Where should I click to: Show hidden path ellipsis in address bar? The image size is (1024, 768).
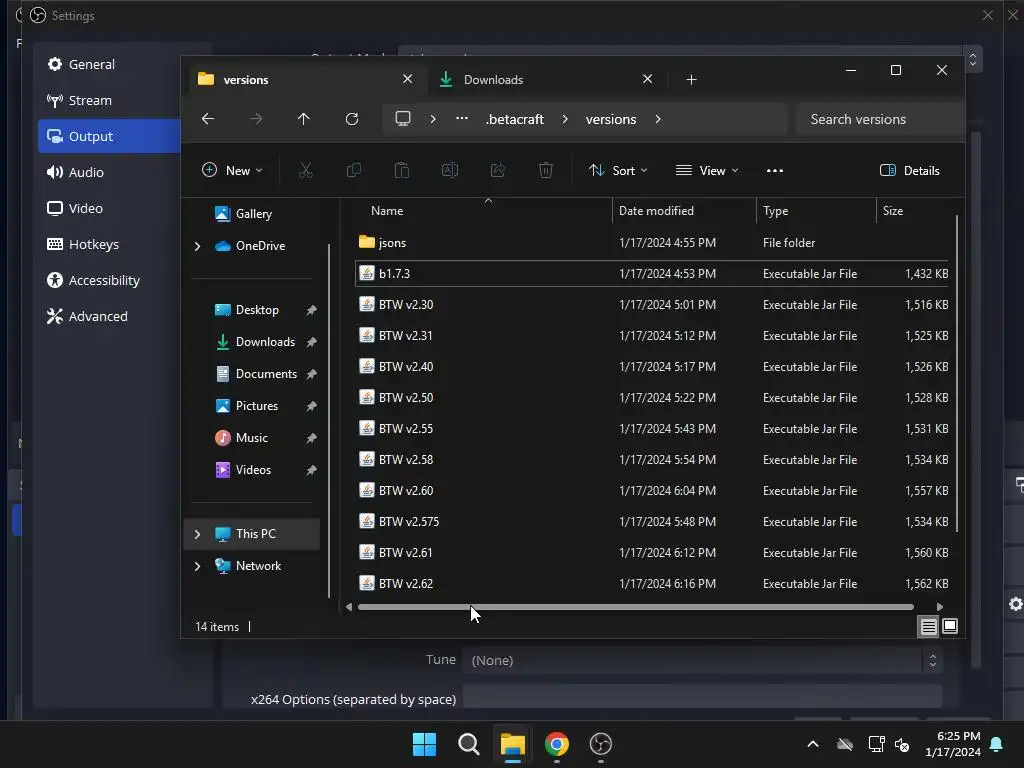coord(462,119)
